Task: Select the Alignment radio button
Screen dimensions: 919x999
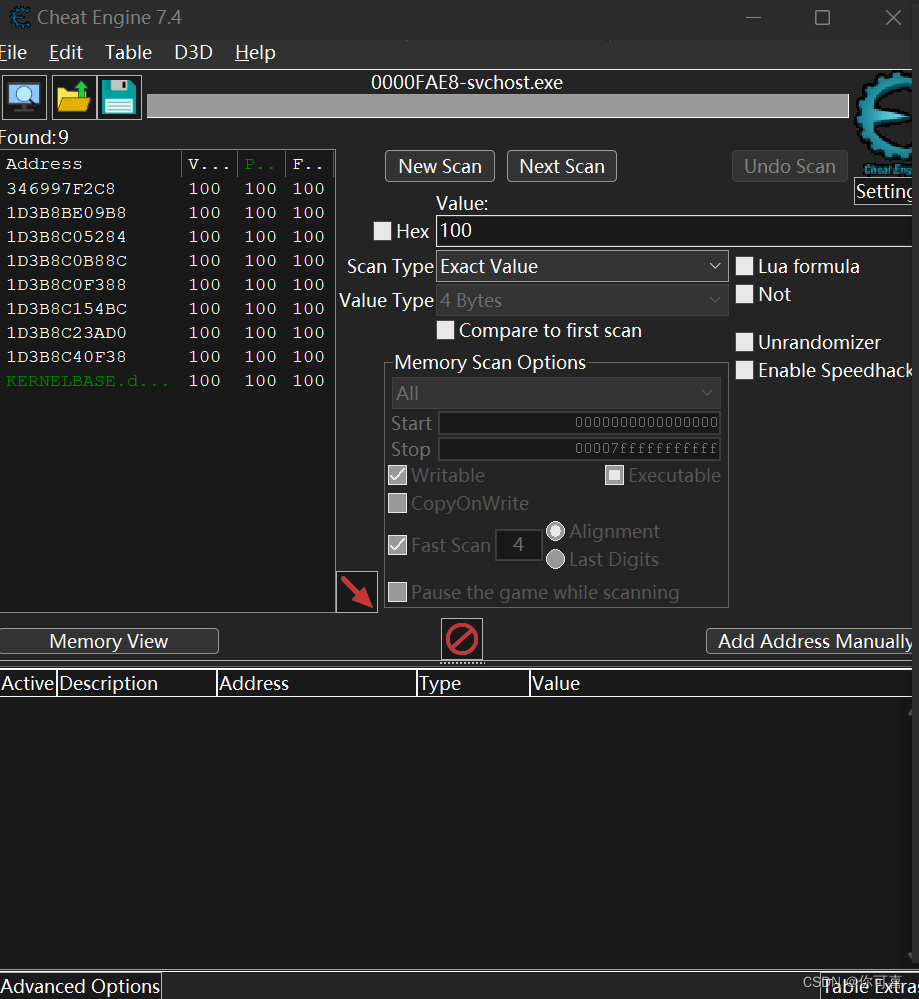Action: (x=556, y=531)
